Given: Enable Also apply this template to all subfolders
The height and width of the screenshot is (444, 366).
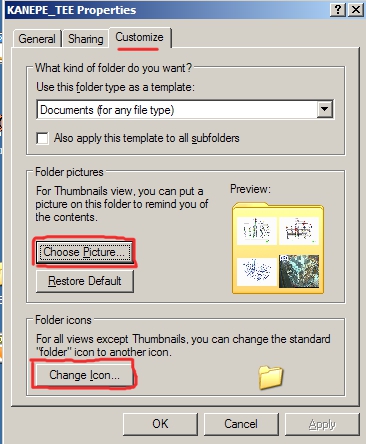Looking at the screenshot, I should click(42, 138).
